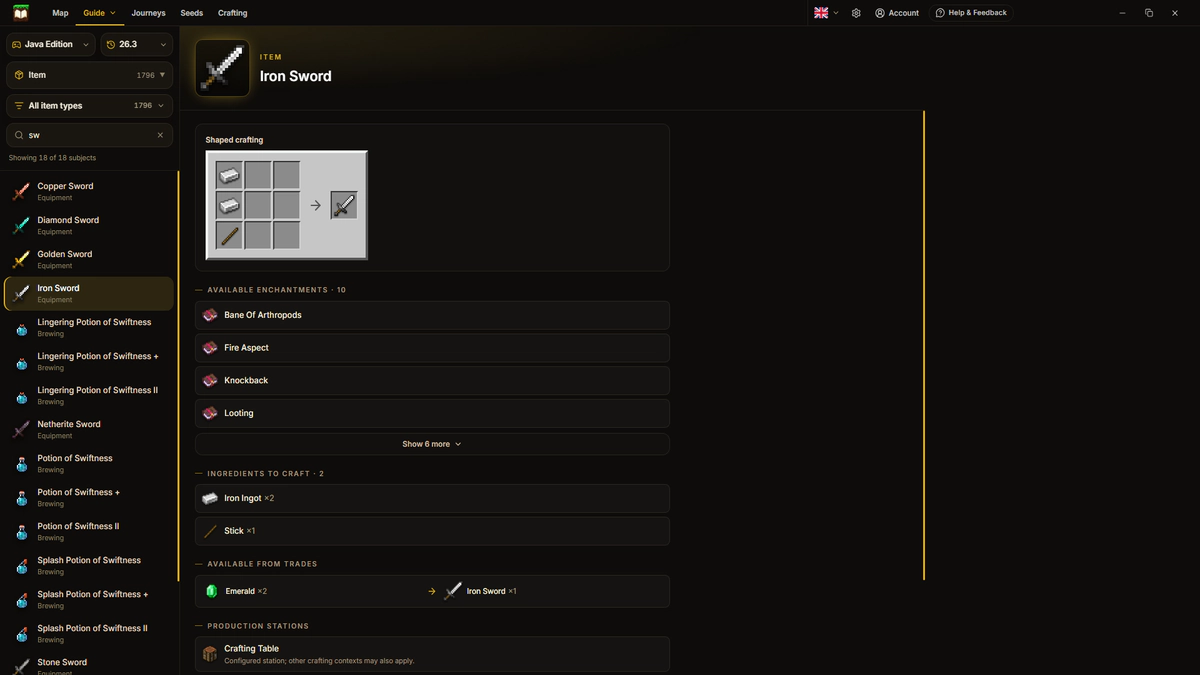Clear the search field with X
The width and height of the screenshot is (1200, 675).
[x=160, y=135]
